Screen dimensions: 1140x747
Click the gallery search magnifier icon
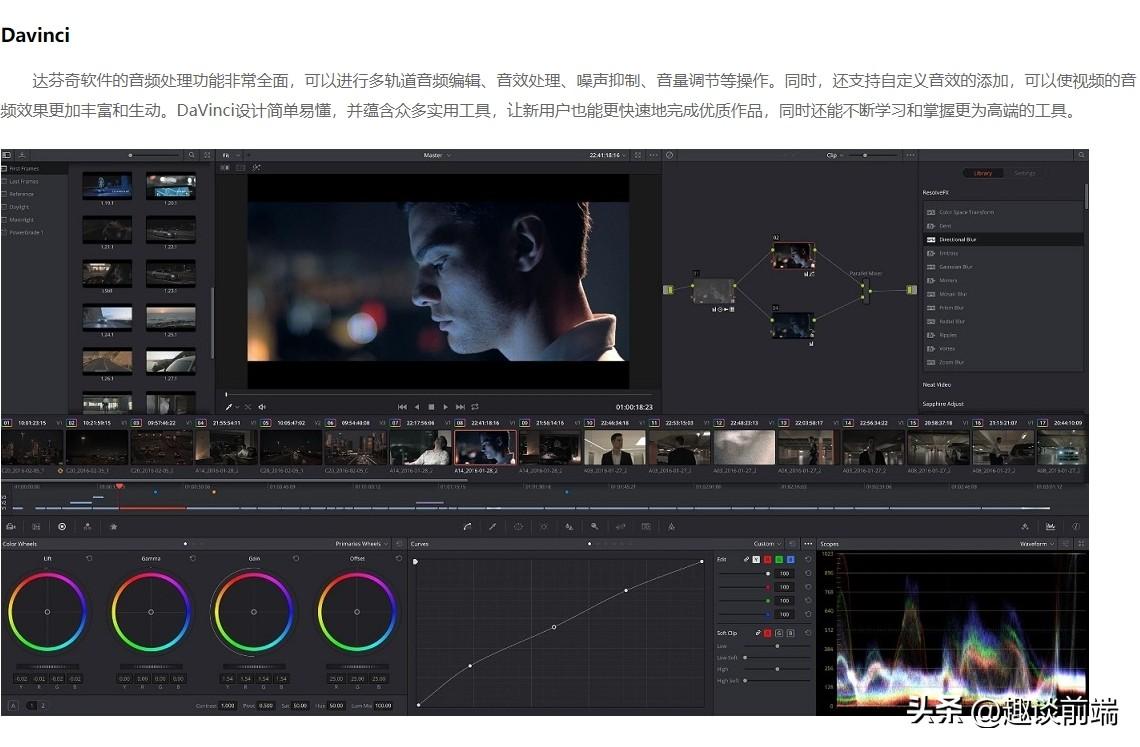pos(191,155)
